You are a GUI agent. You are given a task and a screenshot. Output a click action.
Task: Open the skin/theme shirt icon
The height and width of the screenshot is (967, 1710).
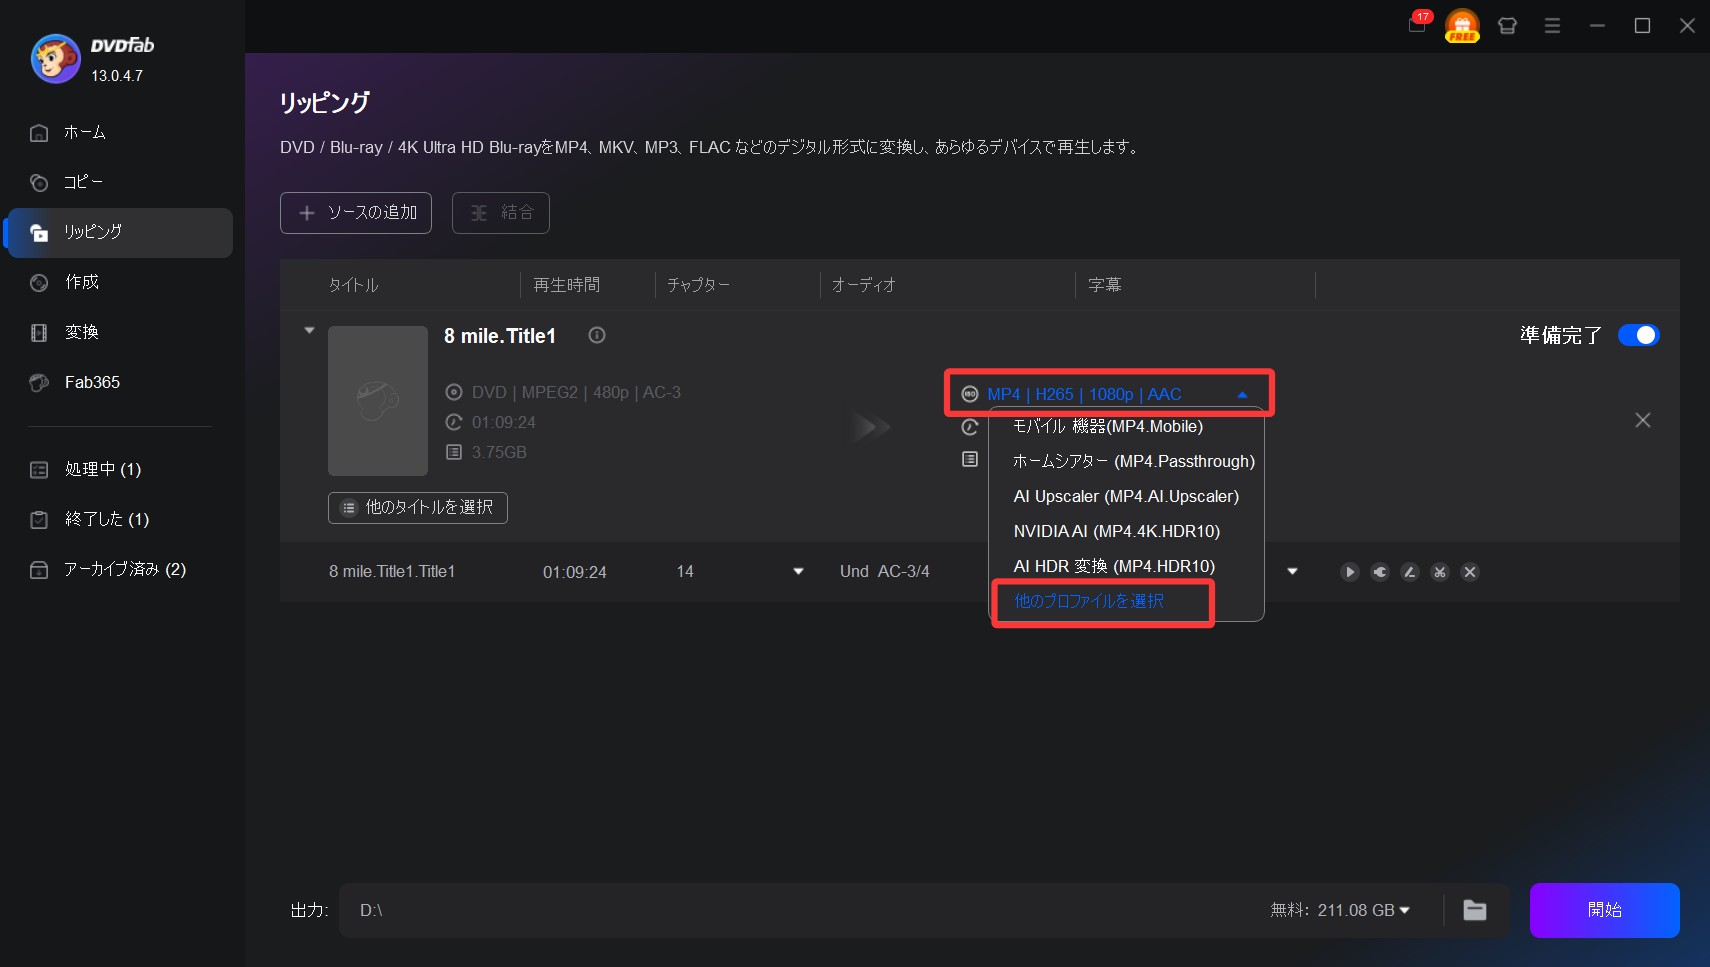[x=1507, y=26]
